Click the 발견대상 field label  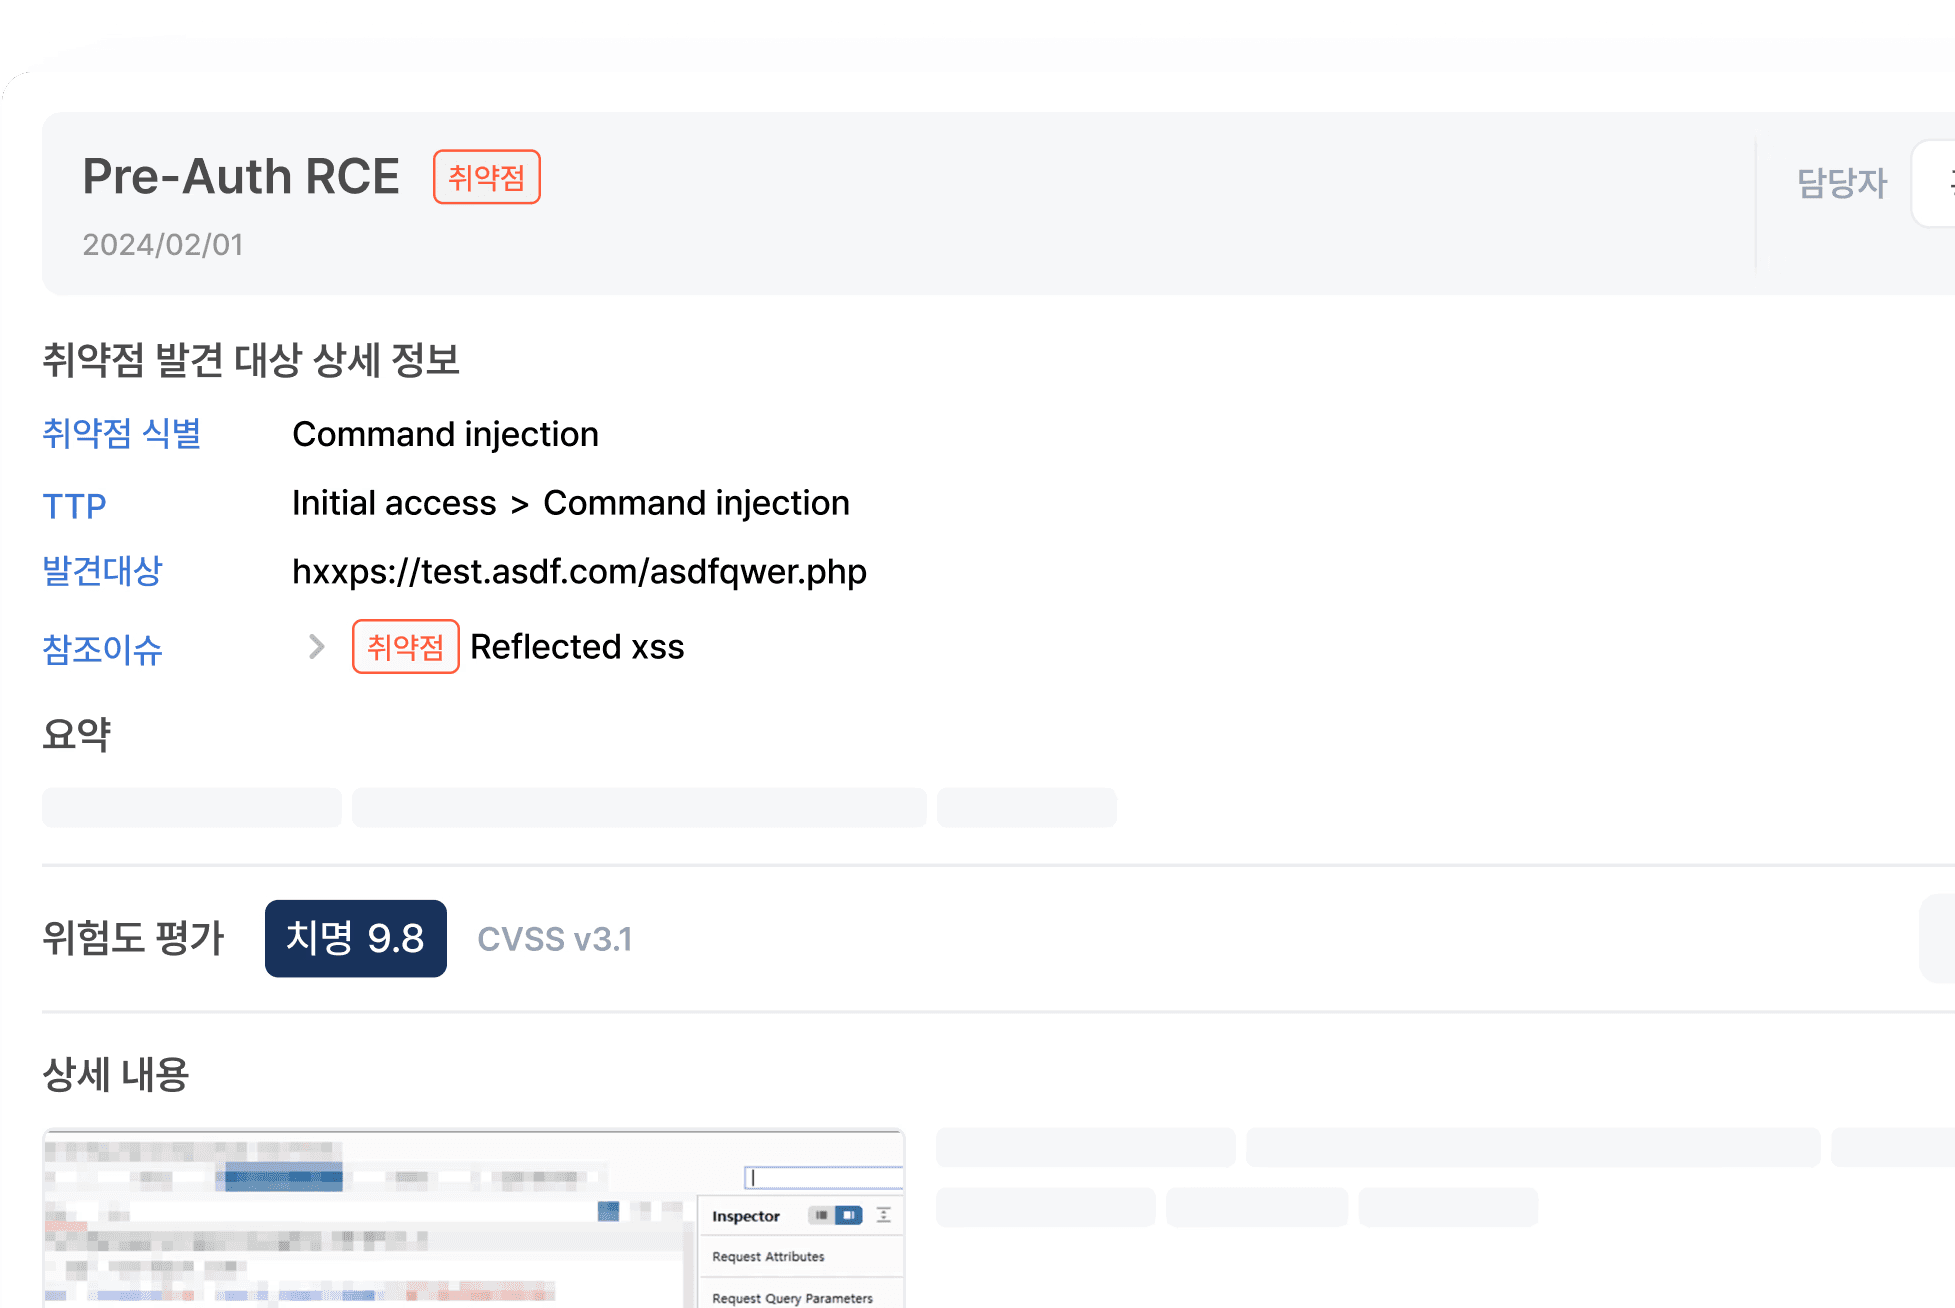[x=102, y=571]
